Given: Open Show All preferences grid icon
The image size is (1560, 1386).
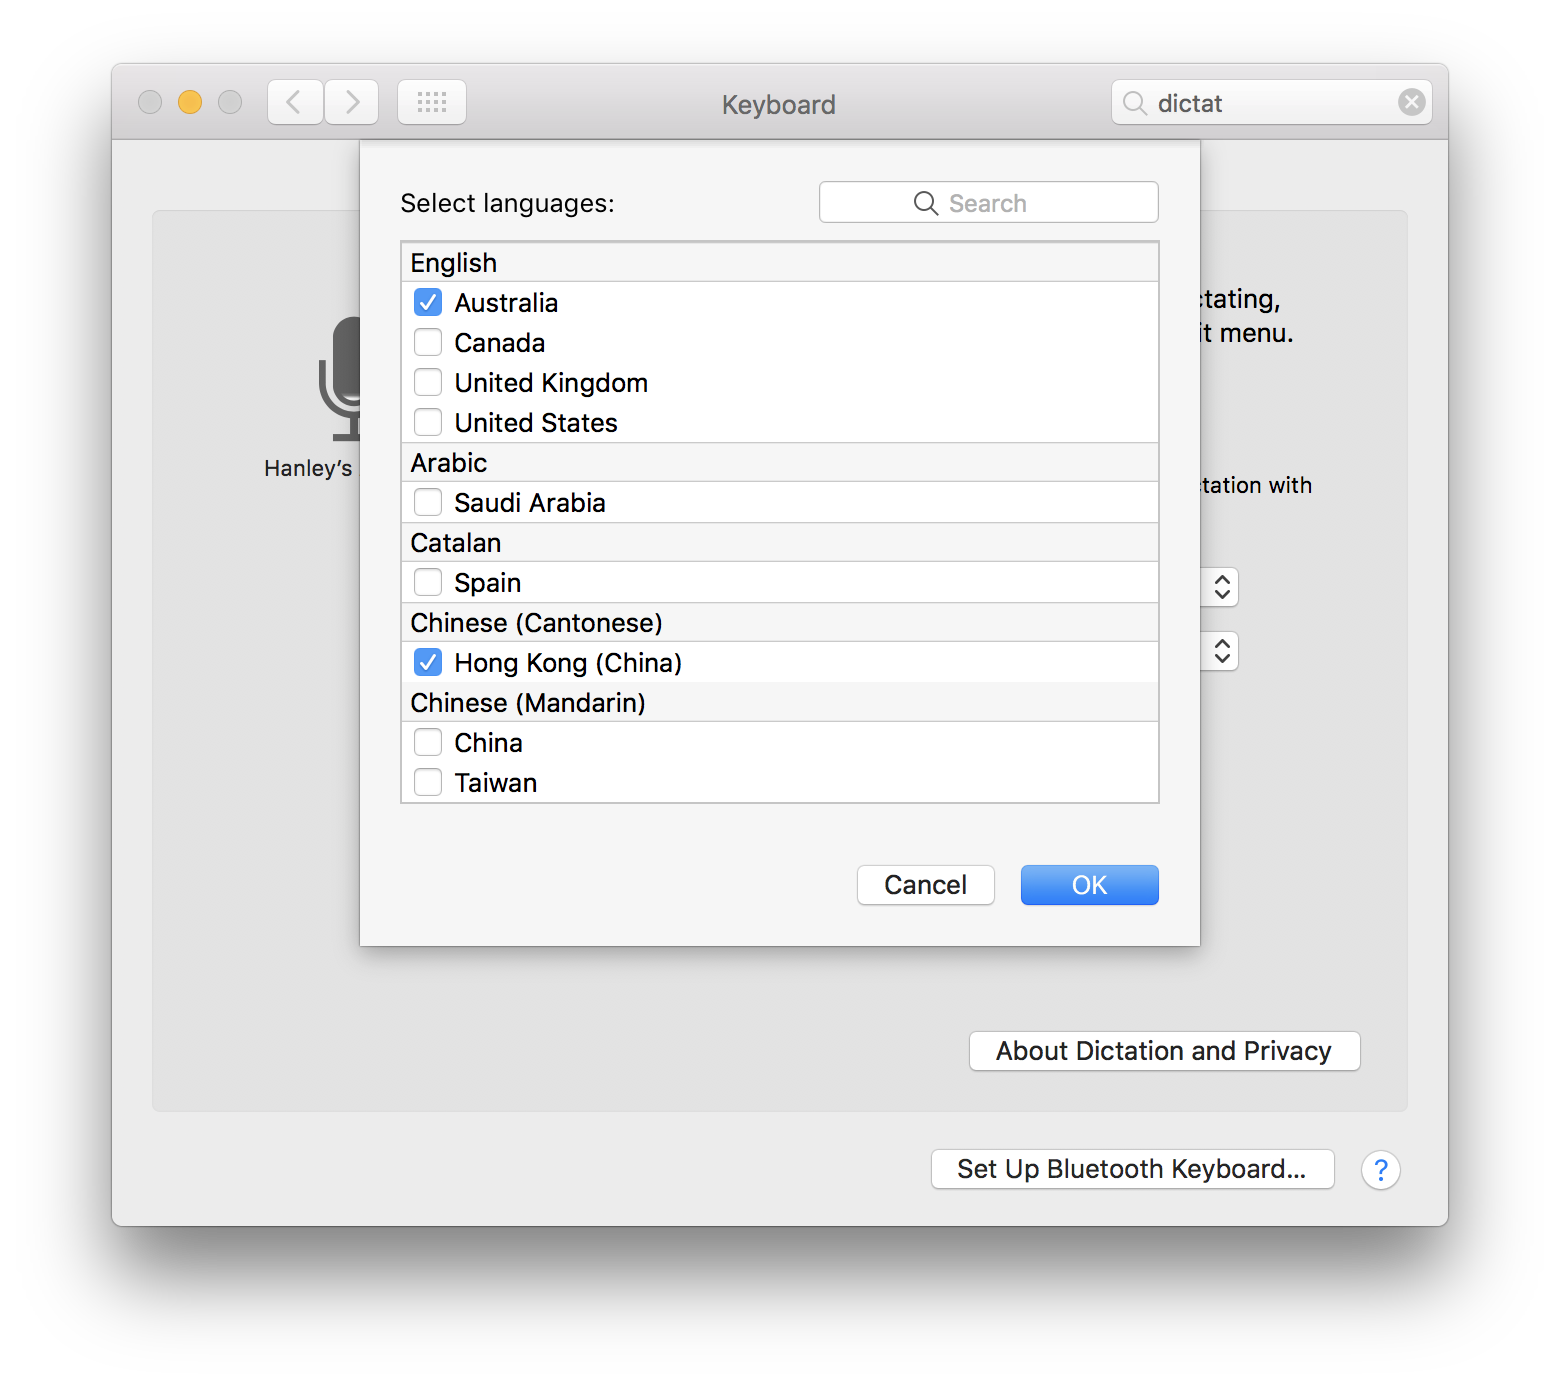Looking at the screenshot, I should [431, 101].
